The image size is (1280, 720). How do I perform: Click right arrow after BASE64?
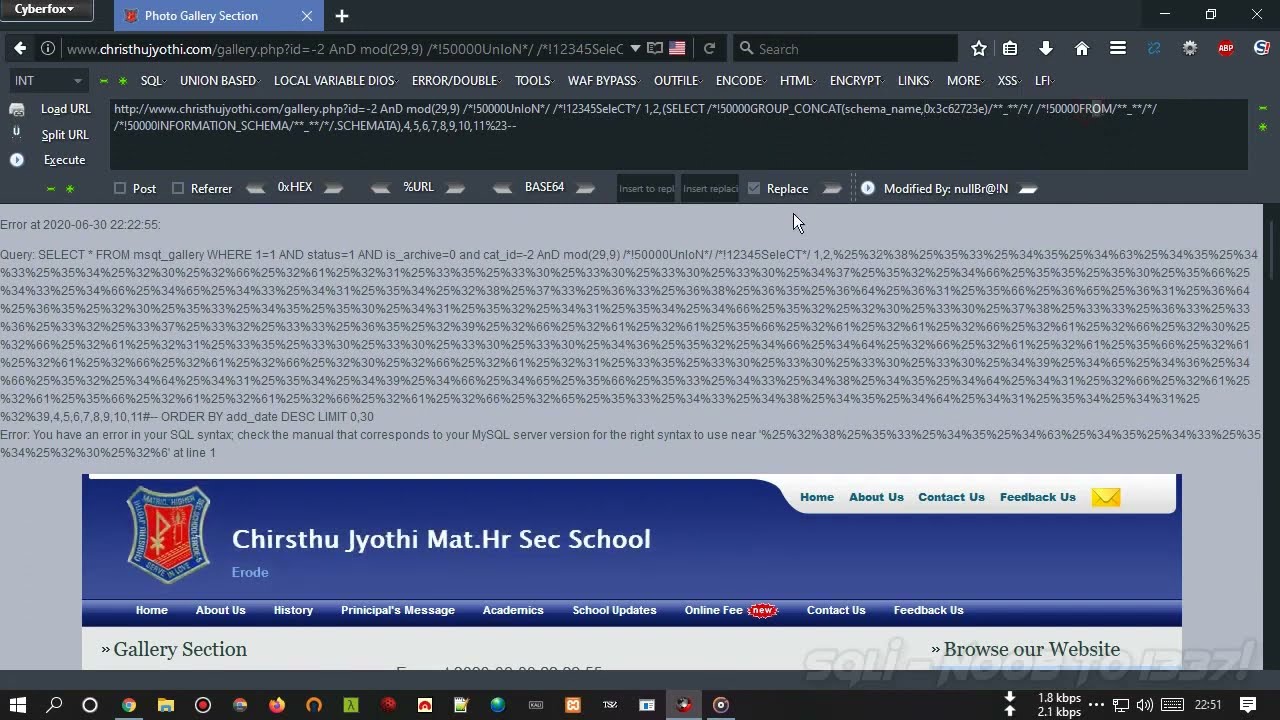point(586,188)
